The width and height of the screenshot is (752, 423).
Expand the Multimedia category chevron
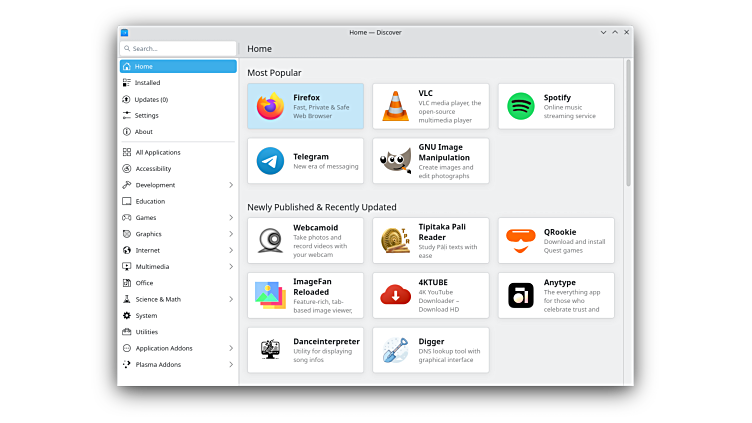[231, 267]
